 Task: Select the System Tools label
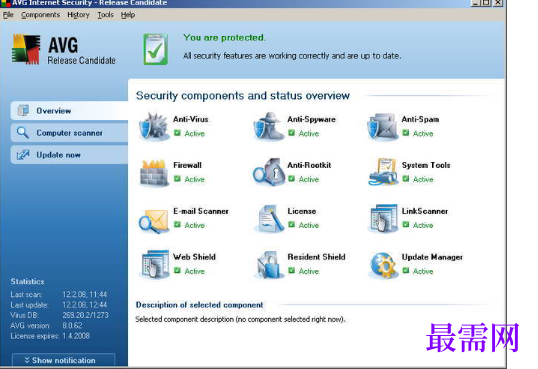pyautogui.click(x=426, y=165)
